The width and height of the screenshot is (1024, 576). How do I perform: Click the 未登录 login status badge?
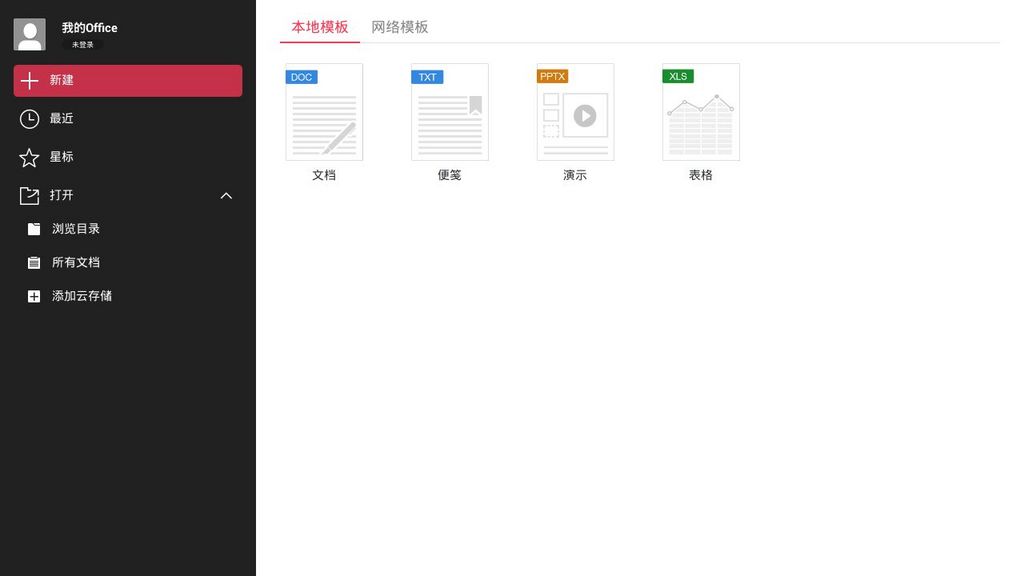pos(82,45)
